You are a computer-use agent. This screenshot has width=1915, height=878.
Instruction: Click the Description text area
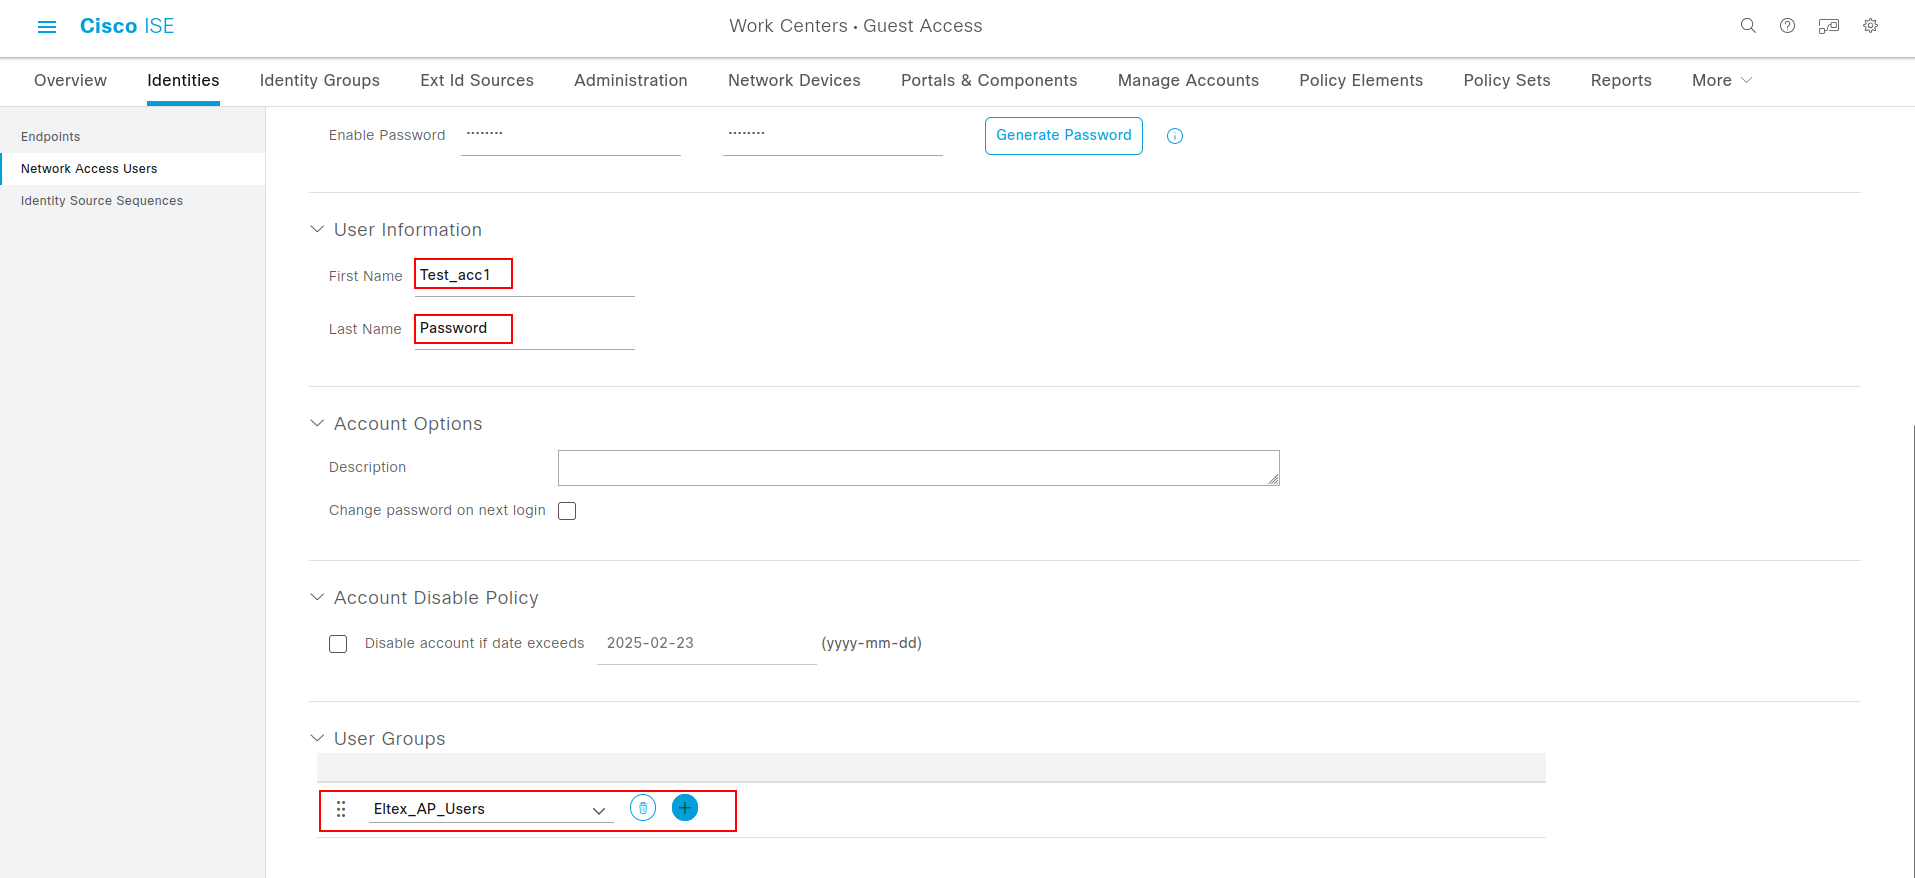click(x=918, y=468)
